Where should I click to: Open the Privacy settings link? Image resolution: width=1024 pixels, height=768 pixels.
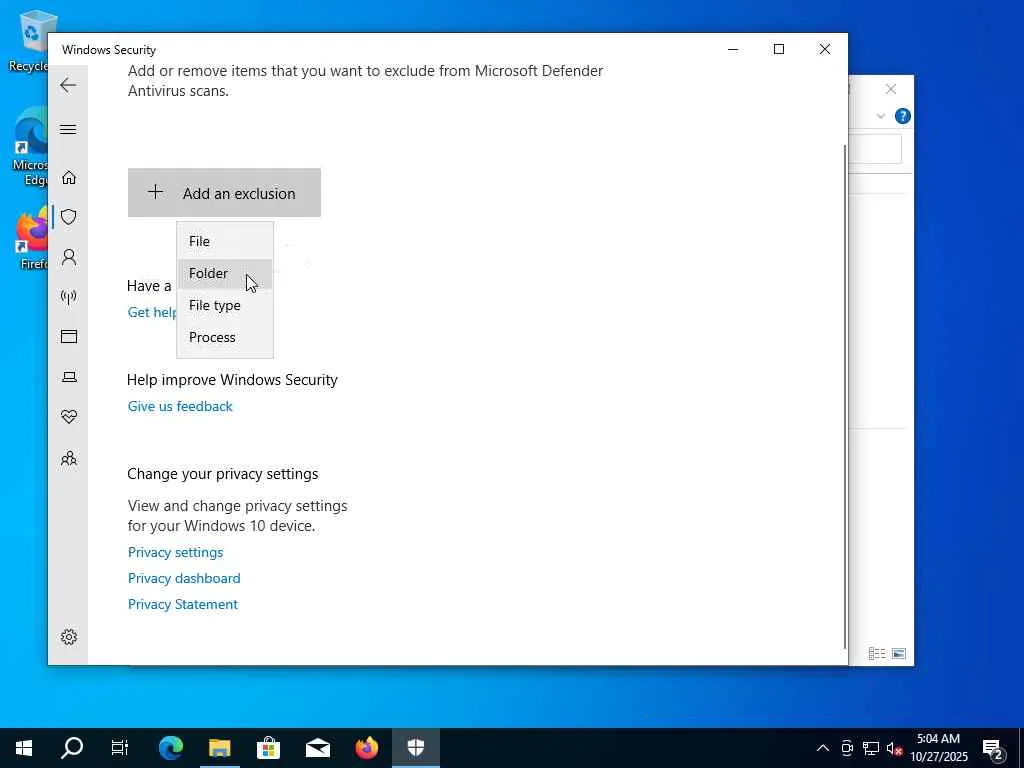pos(176,552)
